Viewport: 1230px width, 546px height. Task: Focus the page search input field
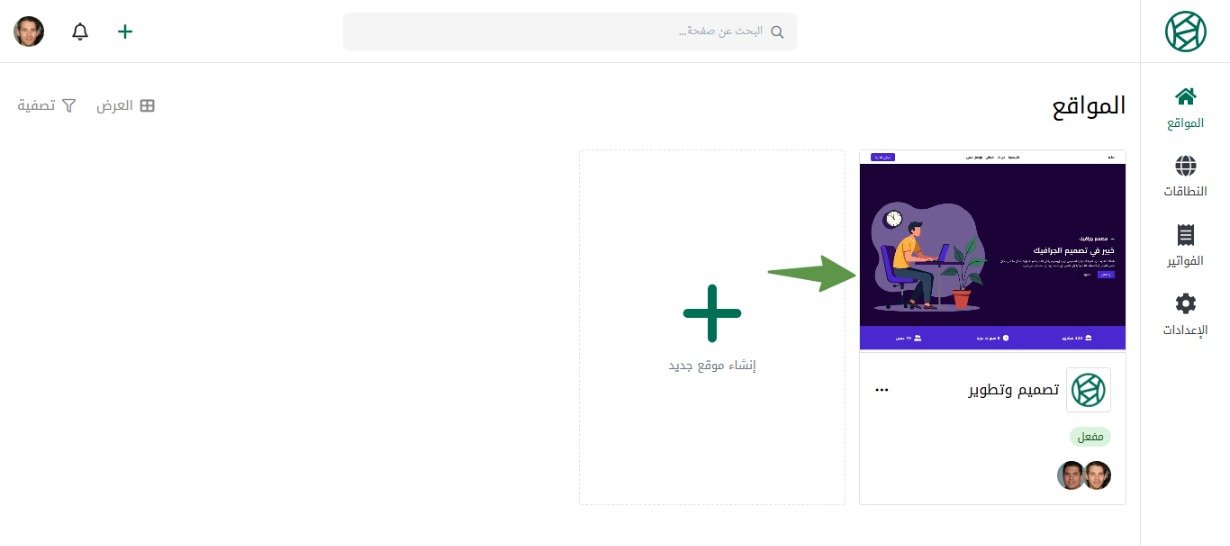pyautogui.click(x=560, y=31)
